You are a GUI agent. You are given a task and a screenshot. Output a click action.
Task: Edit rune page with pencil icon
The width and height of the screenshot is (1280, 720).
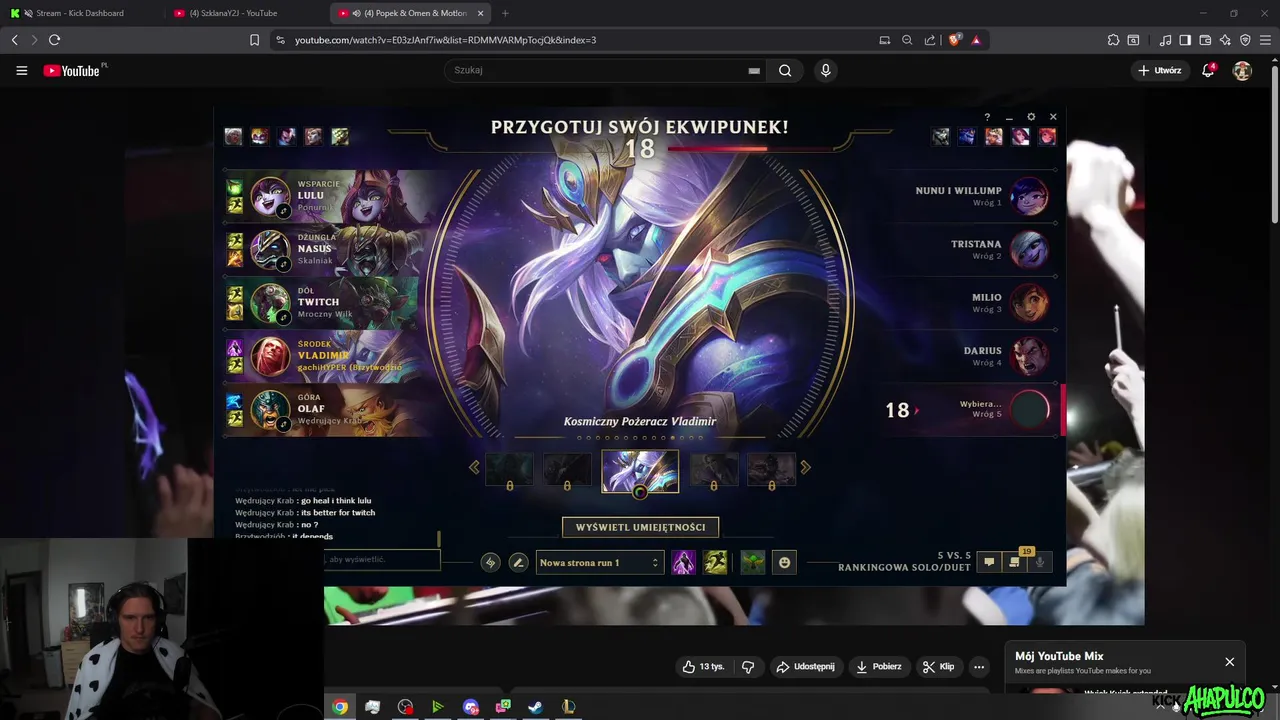pyautogui.click(x=518, y=563)
